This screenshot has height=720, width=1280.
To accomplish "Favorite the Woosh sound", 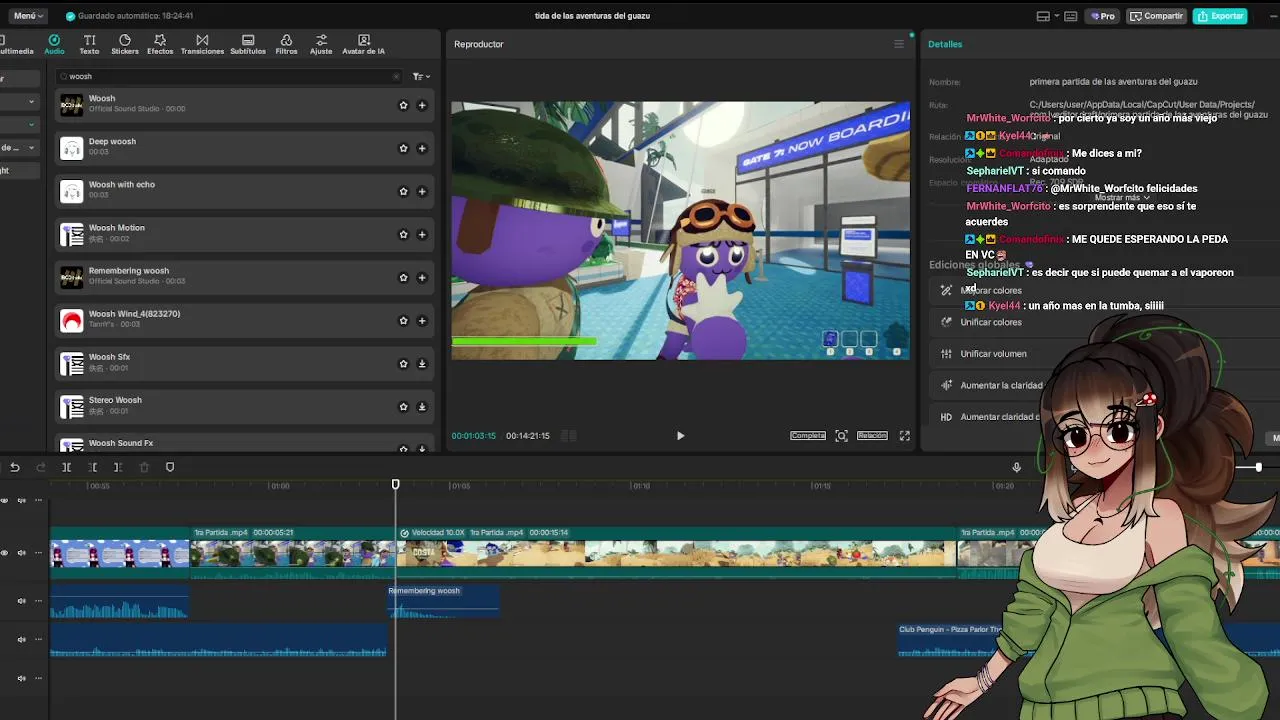I will click(x=404, y=105).
